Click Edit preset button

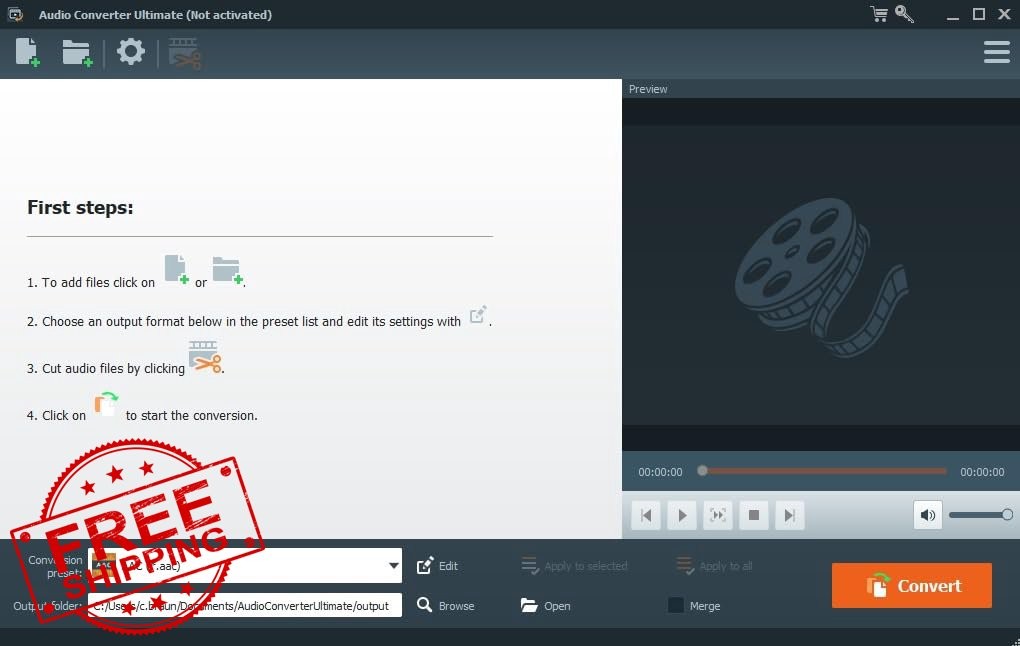tap(437, 566)
